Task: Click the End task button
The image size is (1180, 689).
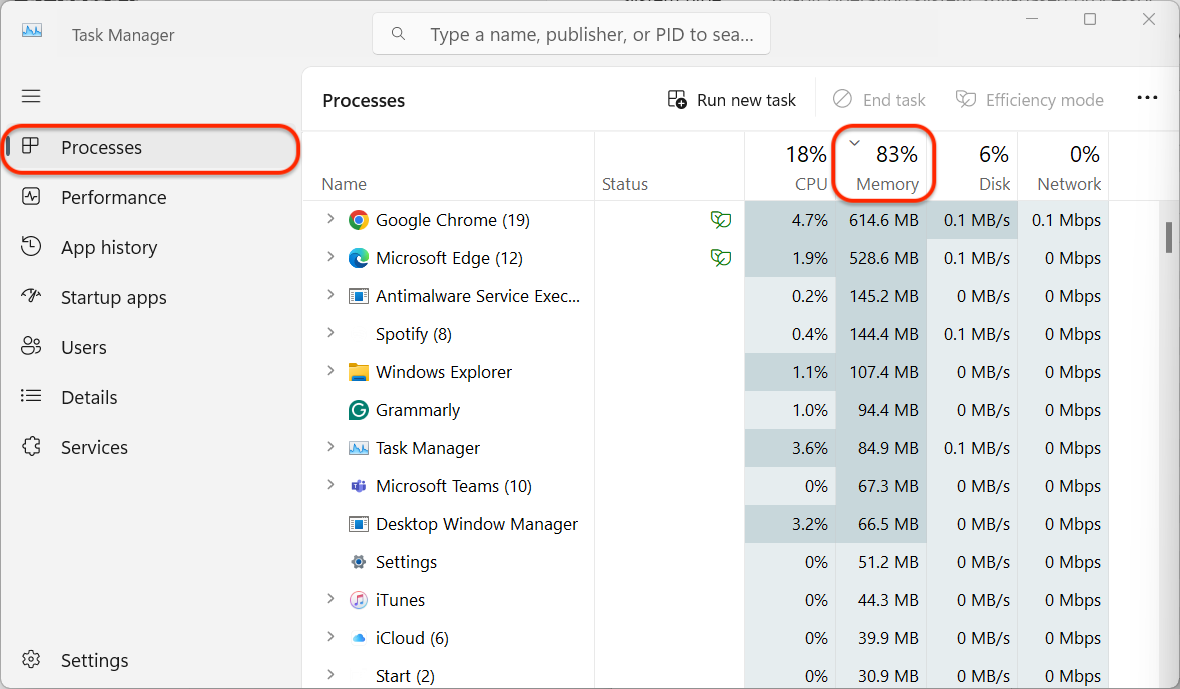Action: tap(879, 100)
